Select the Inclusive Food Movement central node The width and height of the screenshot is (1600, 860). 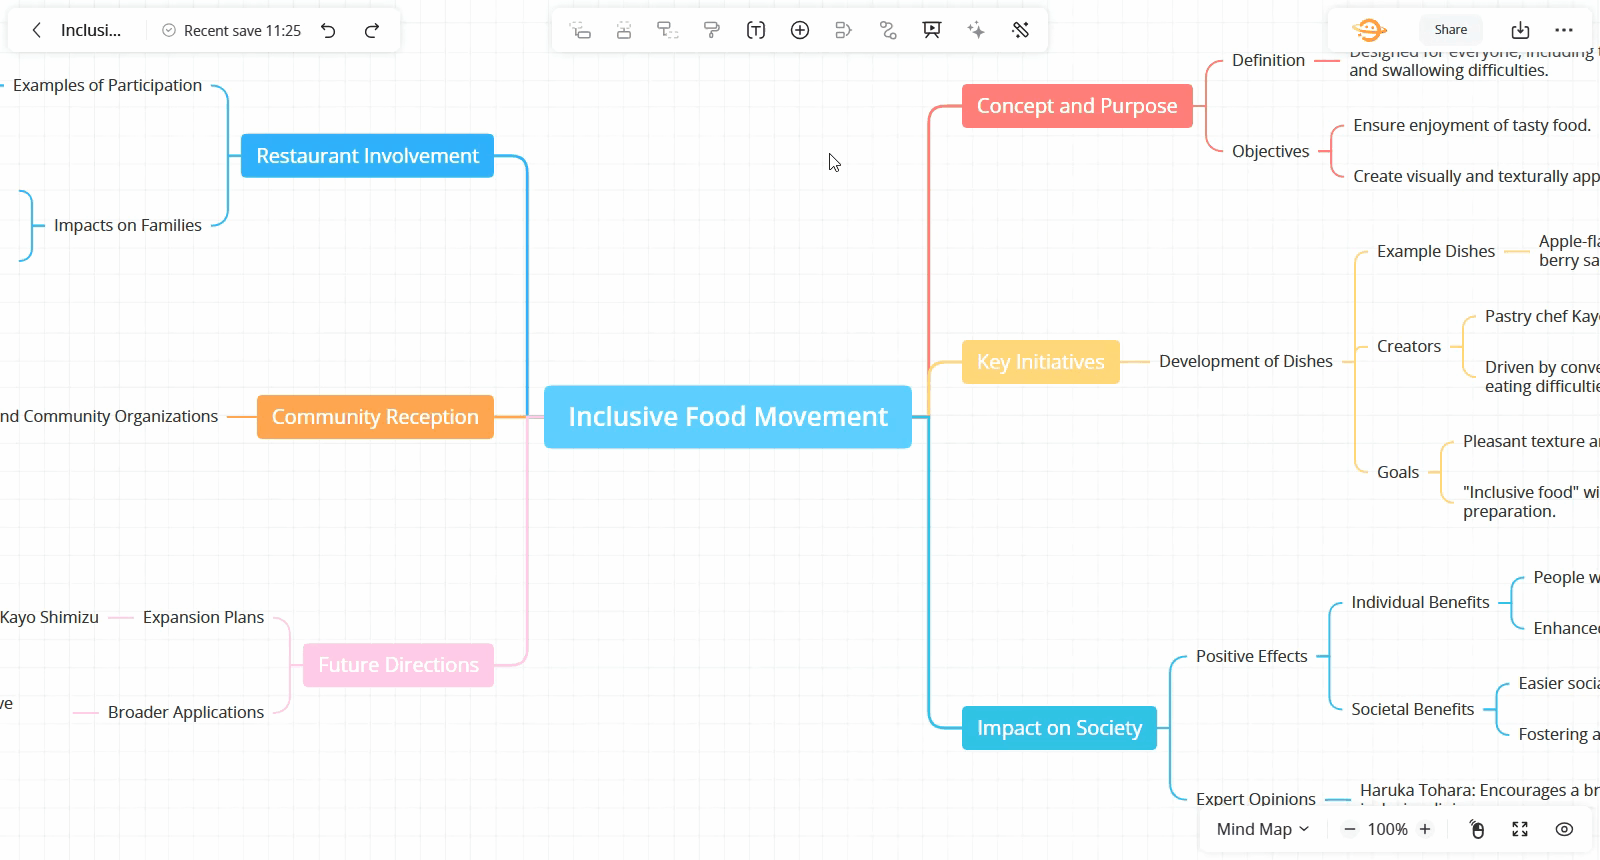[x=727, y=417]
